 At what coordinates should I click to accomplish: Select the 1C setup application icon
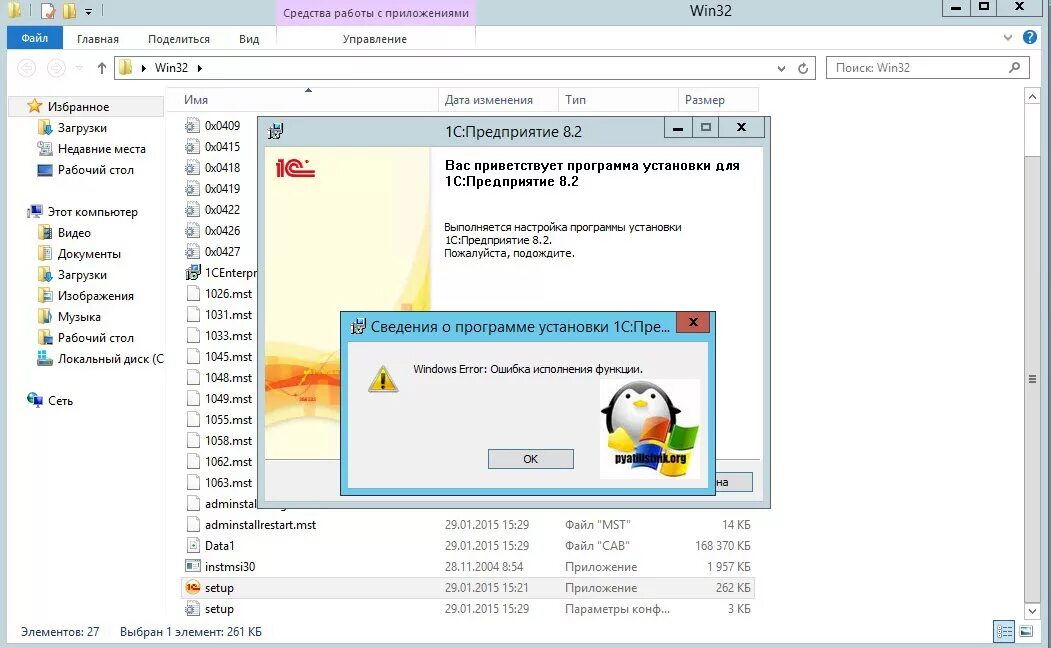[x=192, y=588]
